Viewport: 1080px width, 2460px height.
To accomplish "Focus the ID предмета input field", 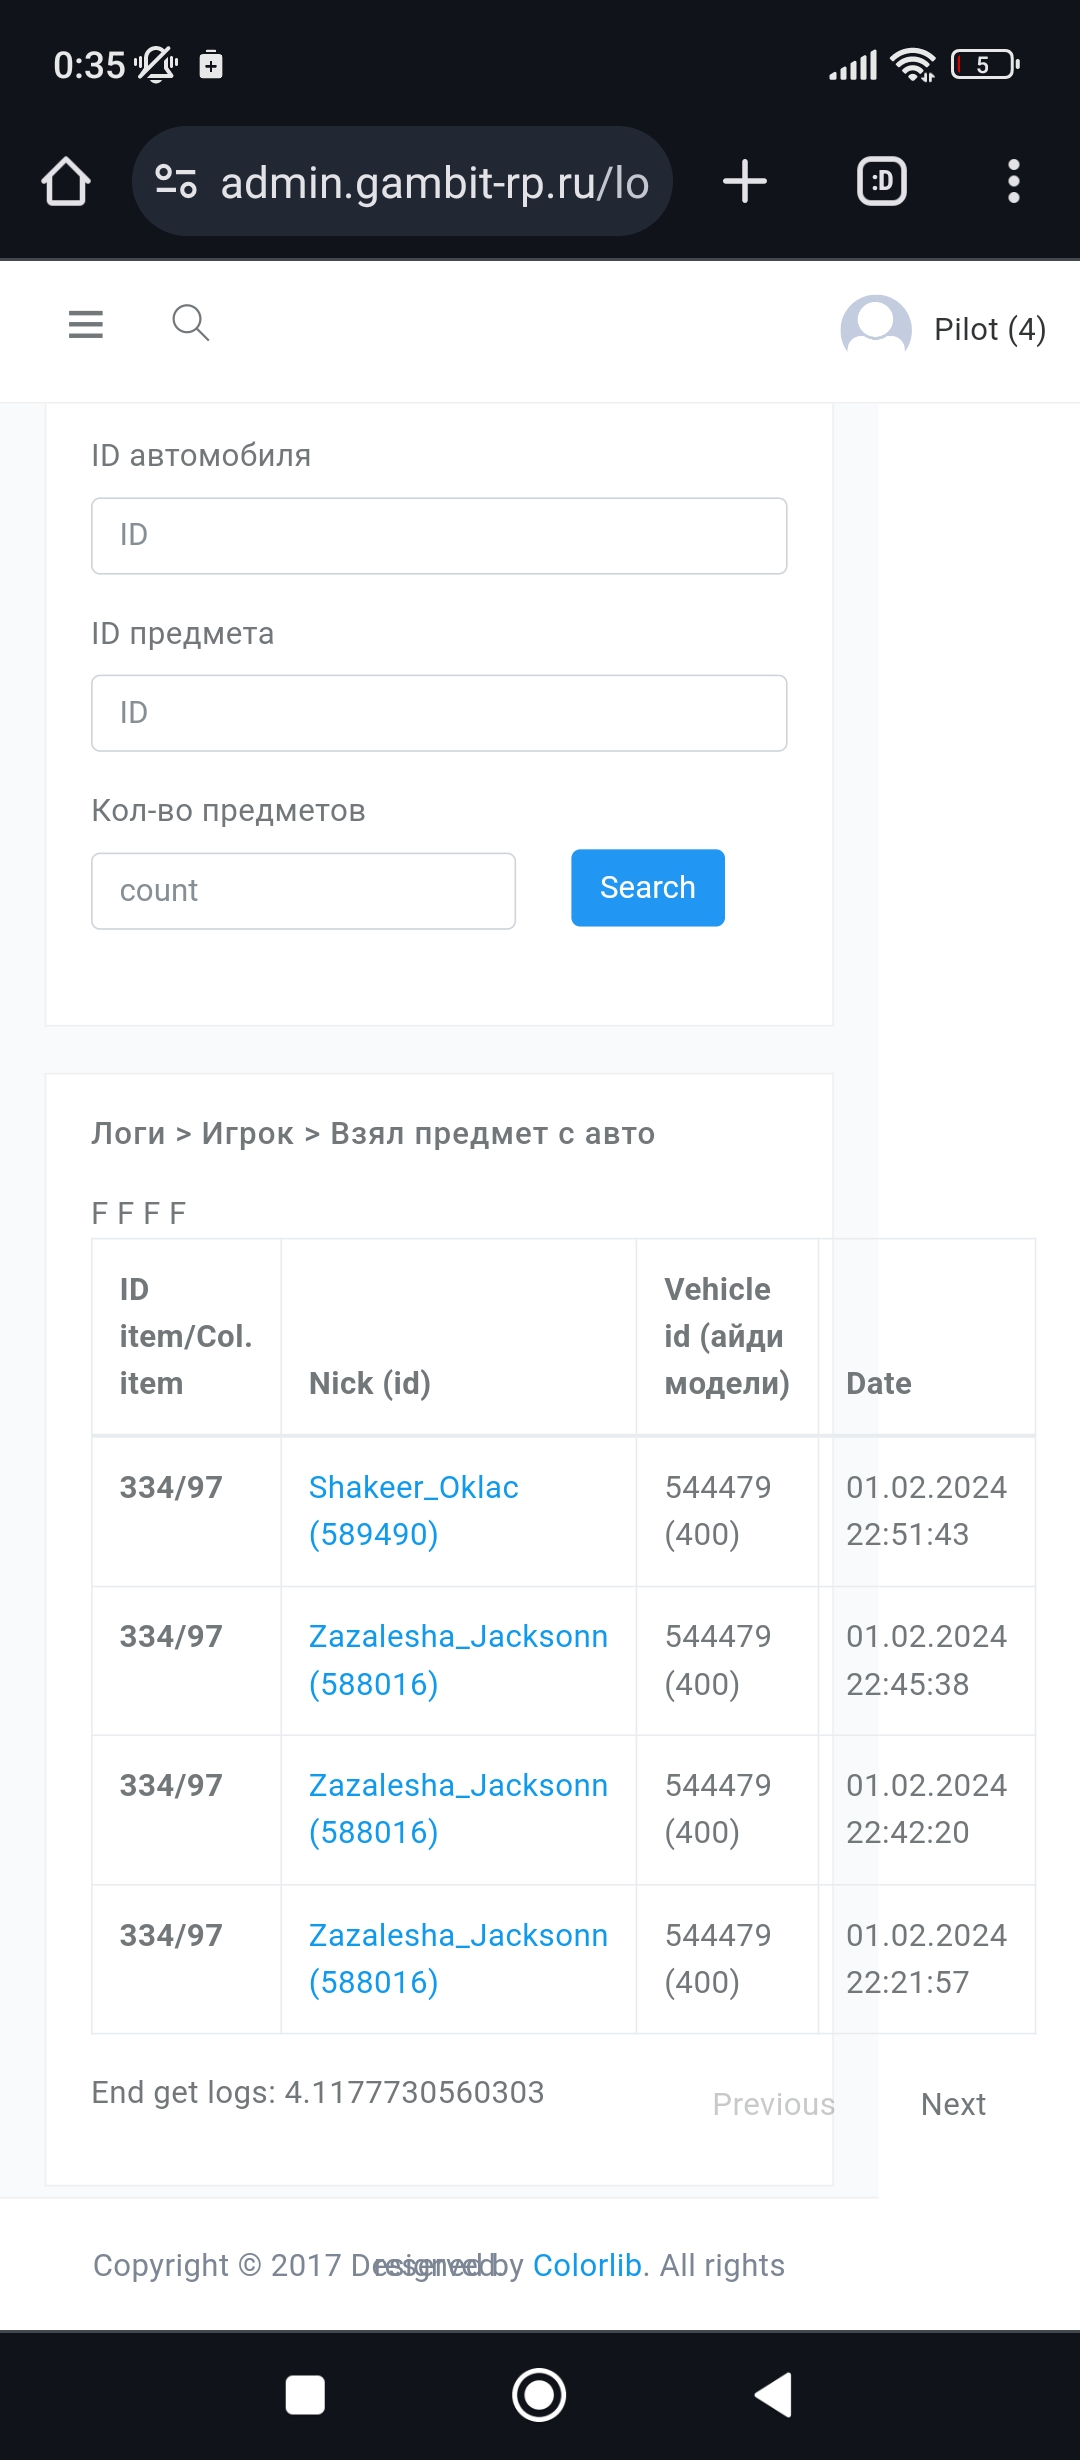I will (439, 713).
